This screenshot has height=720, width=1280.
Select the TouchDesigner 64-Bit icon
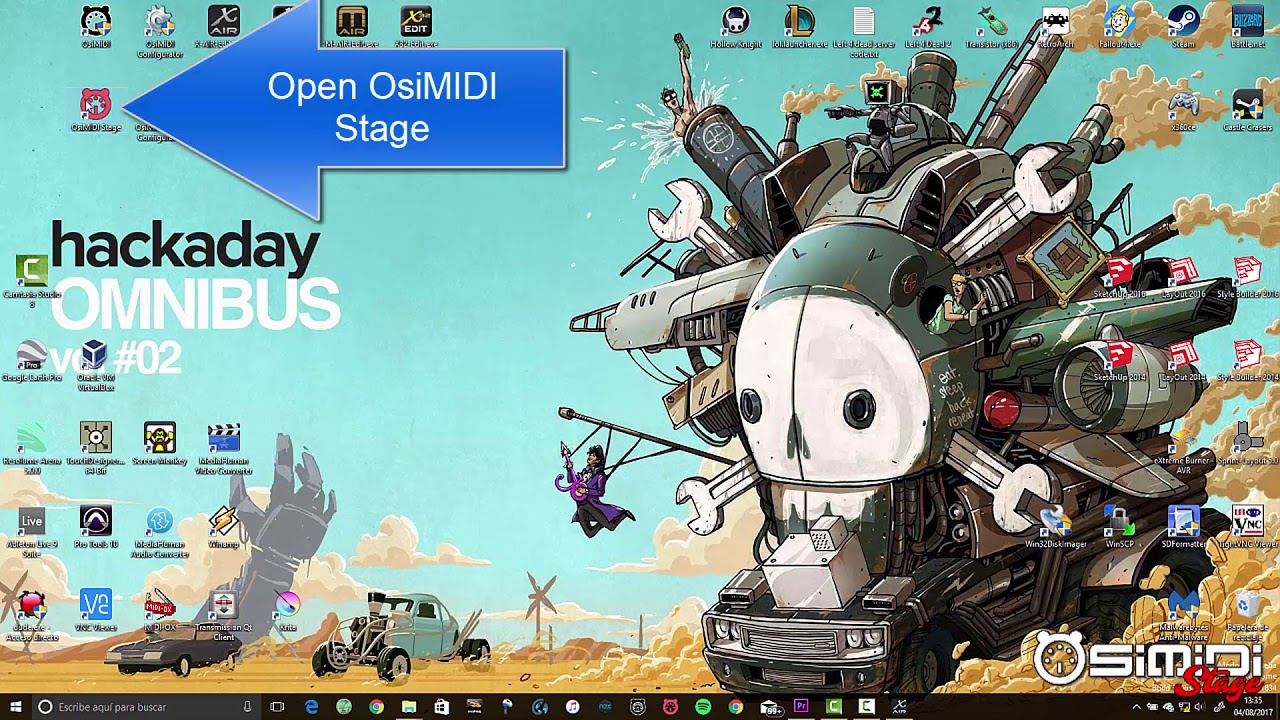(96, 449)
